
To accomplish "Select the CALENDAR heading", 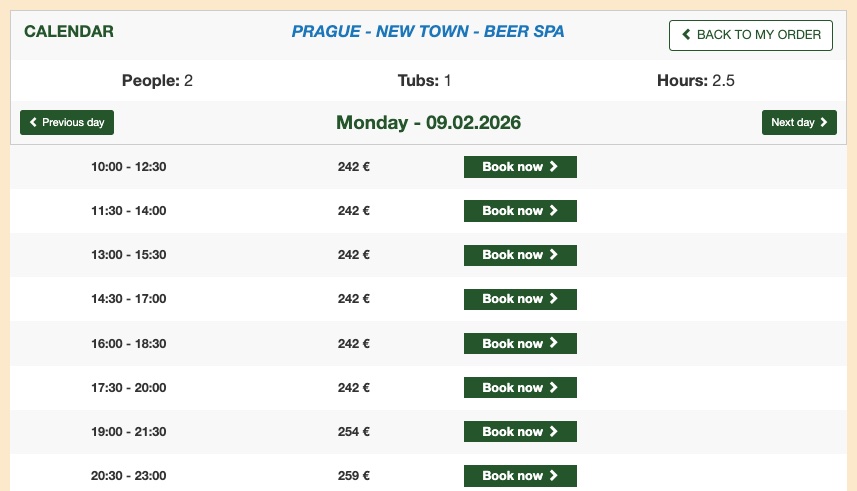I will (x=69, y=31).
